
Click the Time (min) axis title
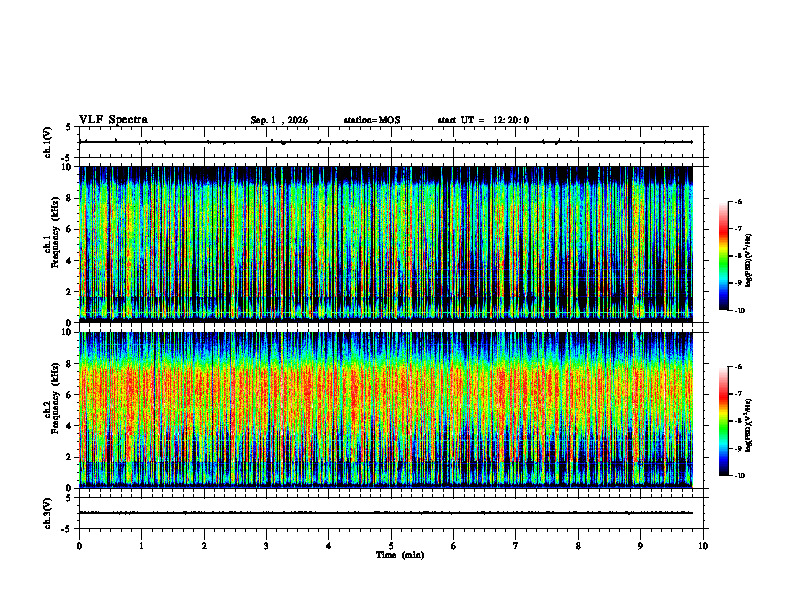click(400, 555)
